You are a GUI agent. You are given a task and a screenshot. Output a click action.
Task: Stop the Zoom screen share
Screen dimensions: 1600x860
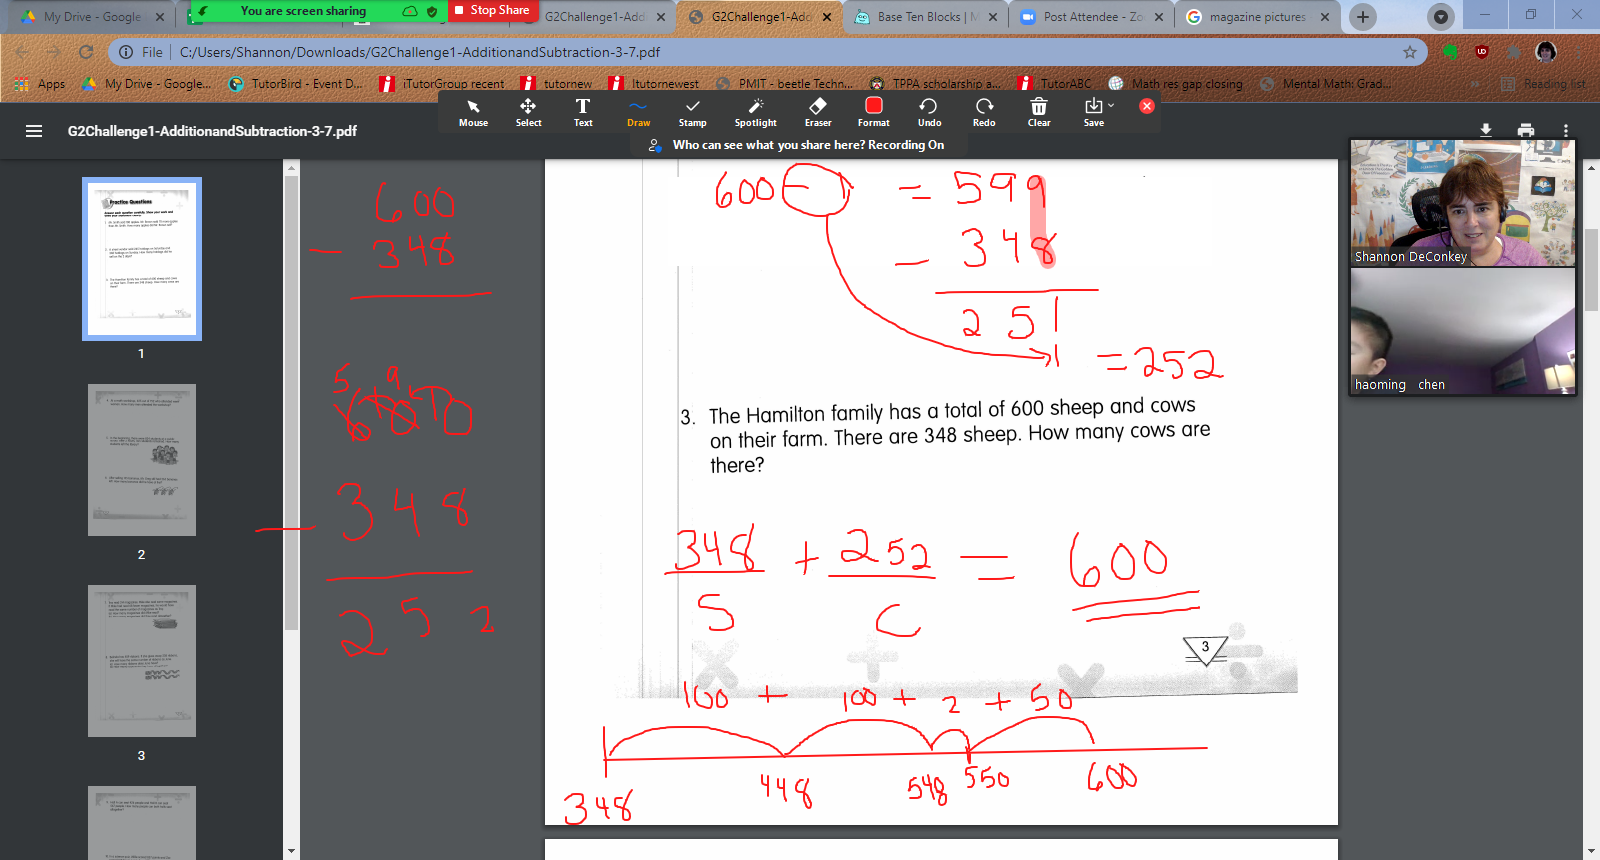pyautogui.click(x=491, y=10)
